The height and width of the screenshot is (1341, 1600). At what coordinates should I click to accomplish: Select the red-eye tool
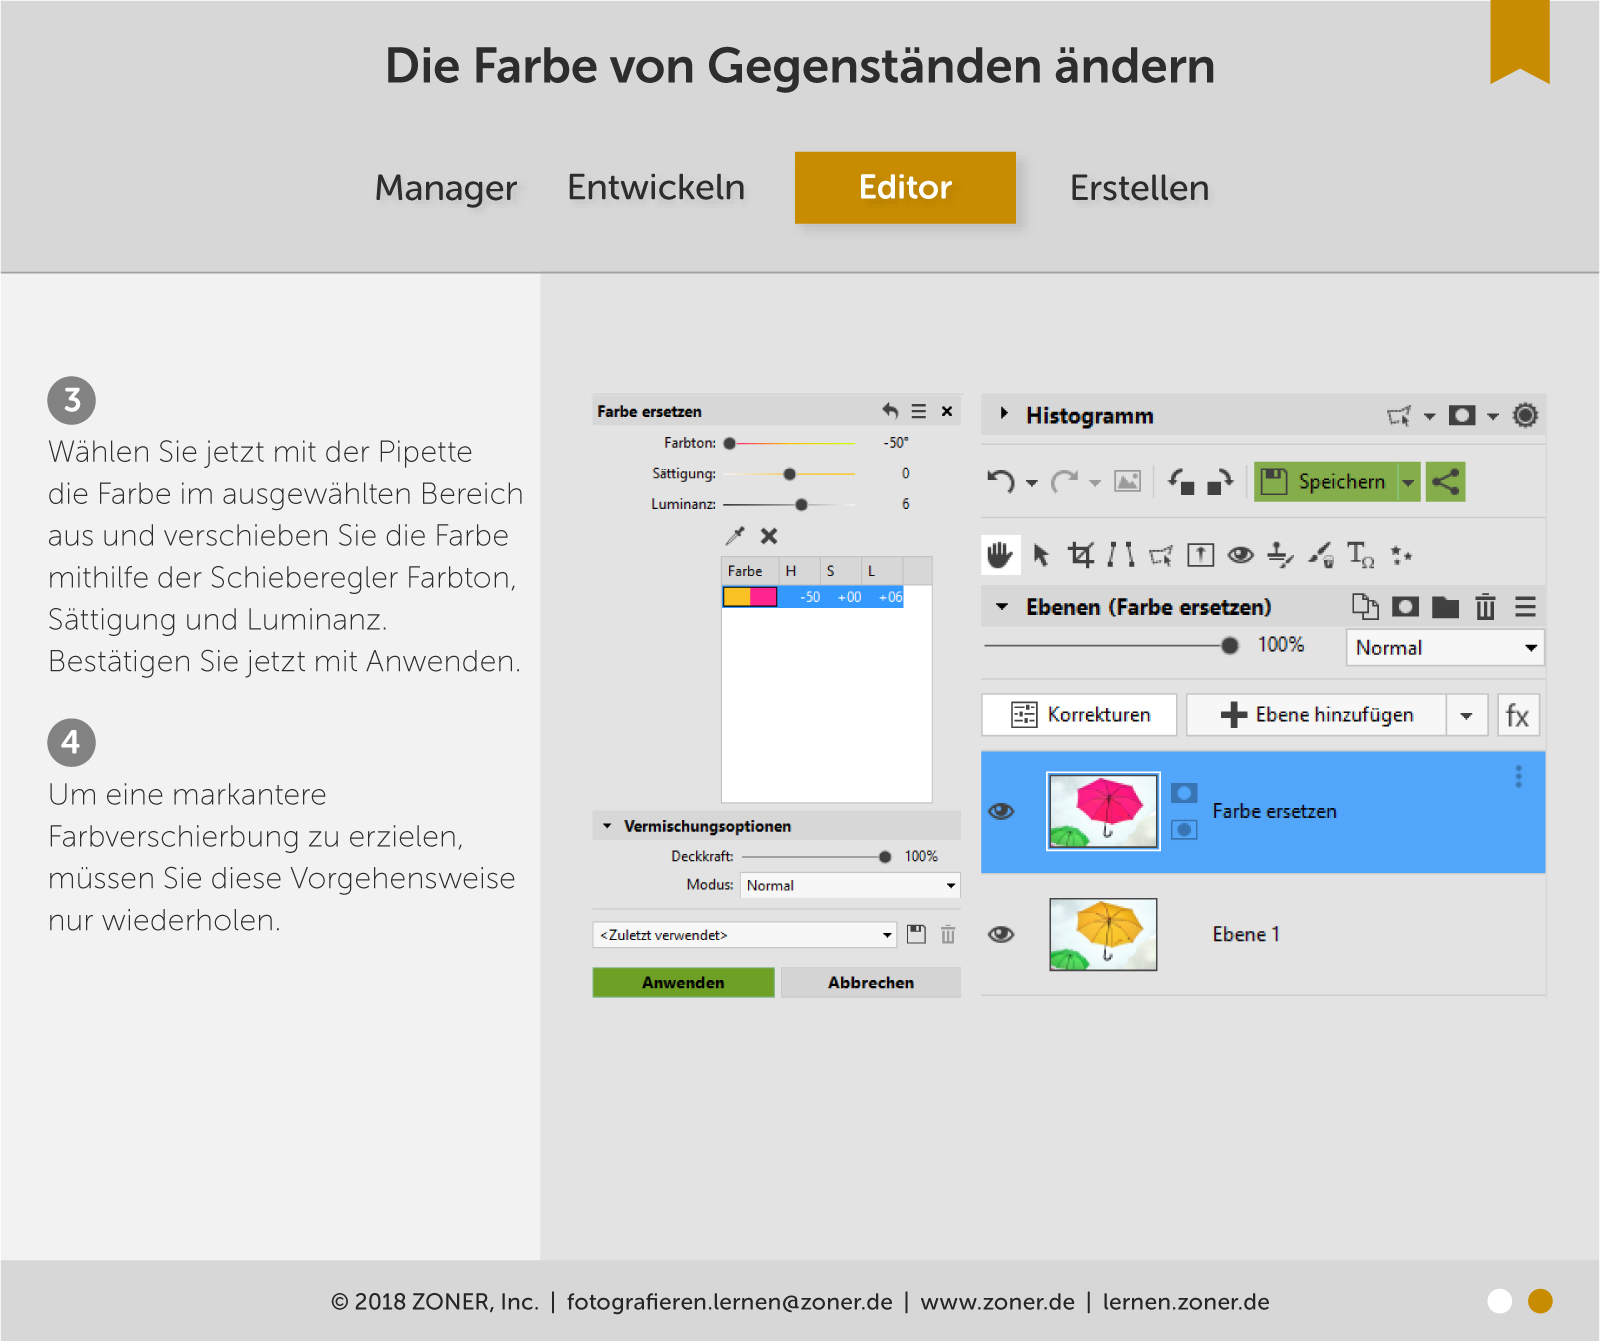coord(1240,555)
